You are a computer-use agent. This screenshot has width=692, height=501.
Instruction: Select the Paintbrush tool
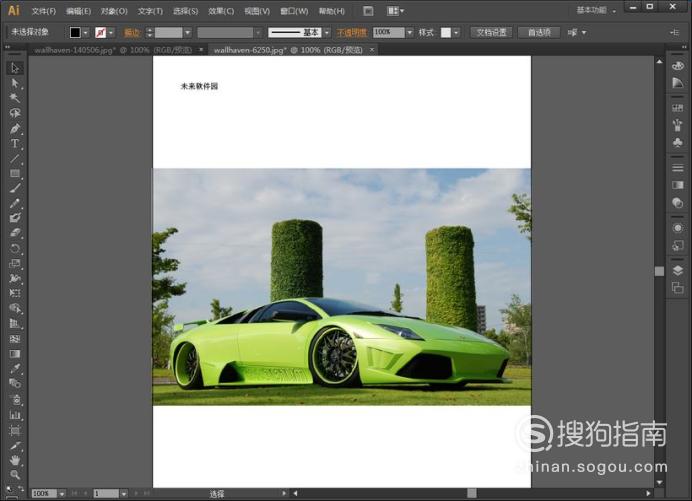pyautogui.click(x=15, y=188)
